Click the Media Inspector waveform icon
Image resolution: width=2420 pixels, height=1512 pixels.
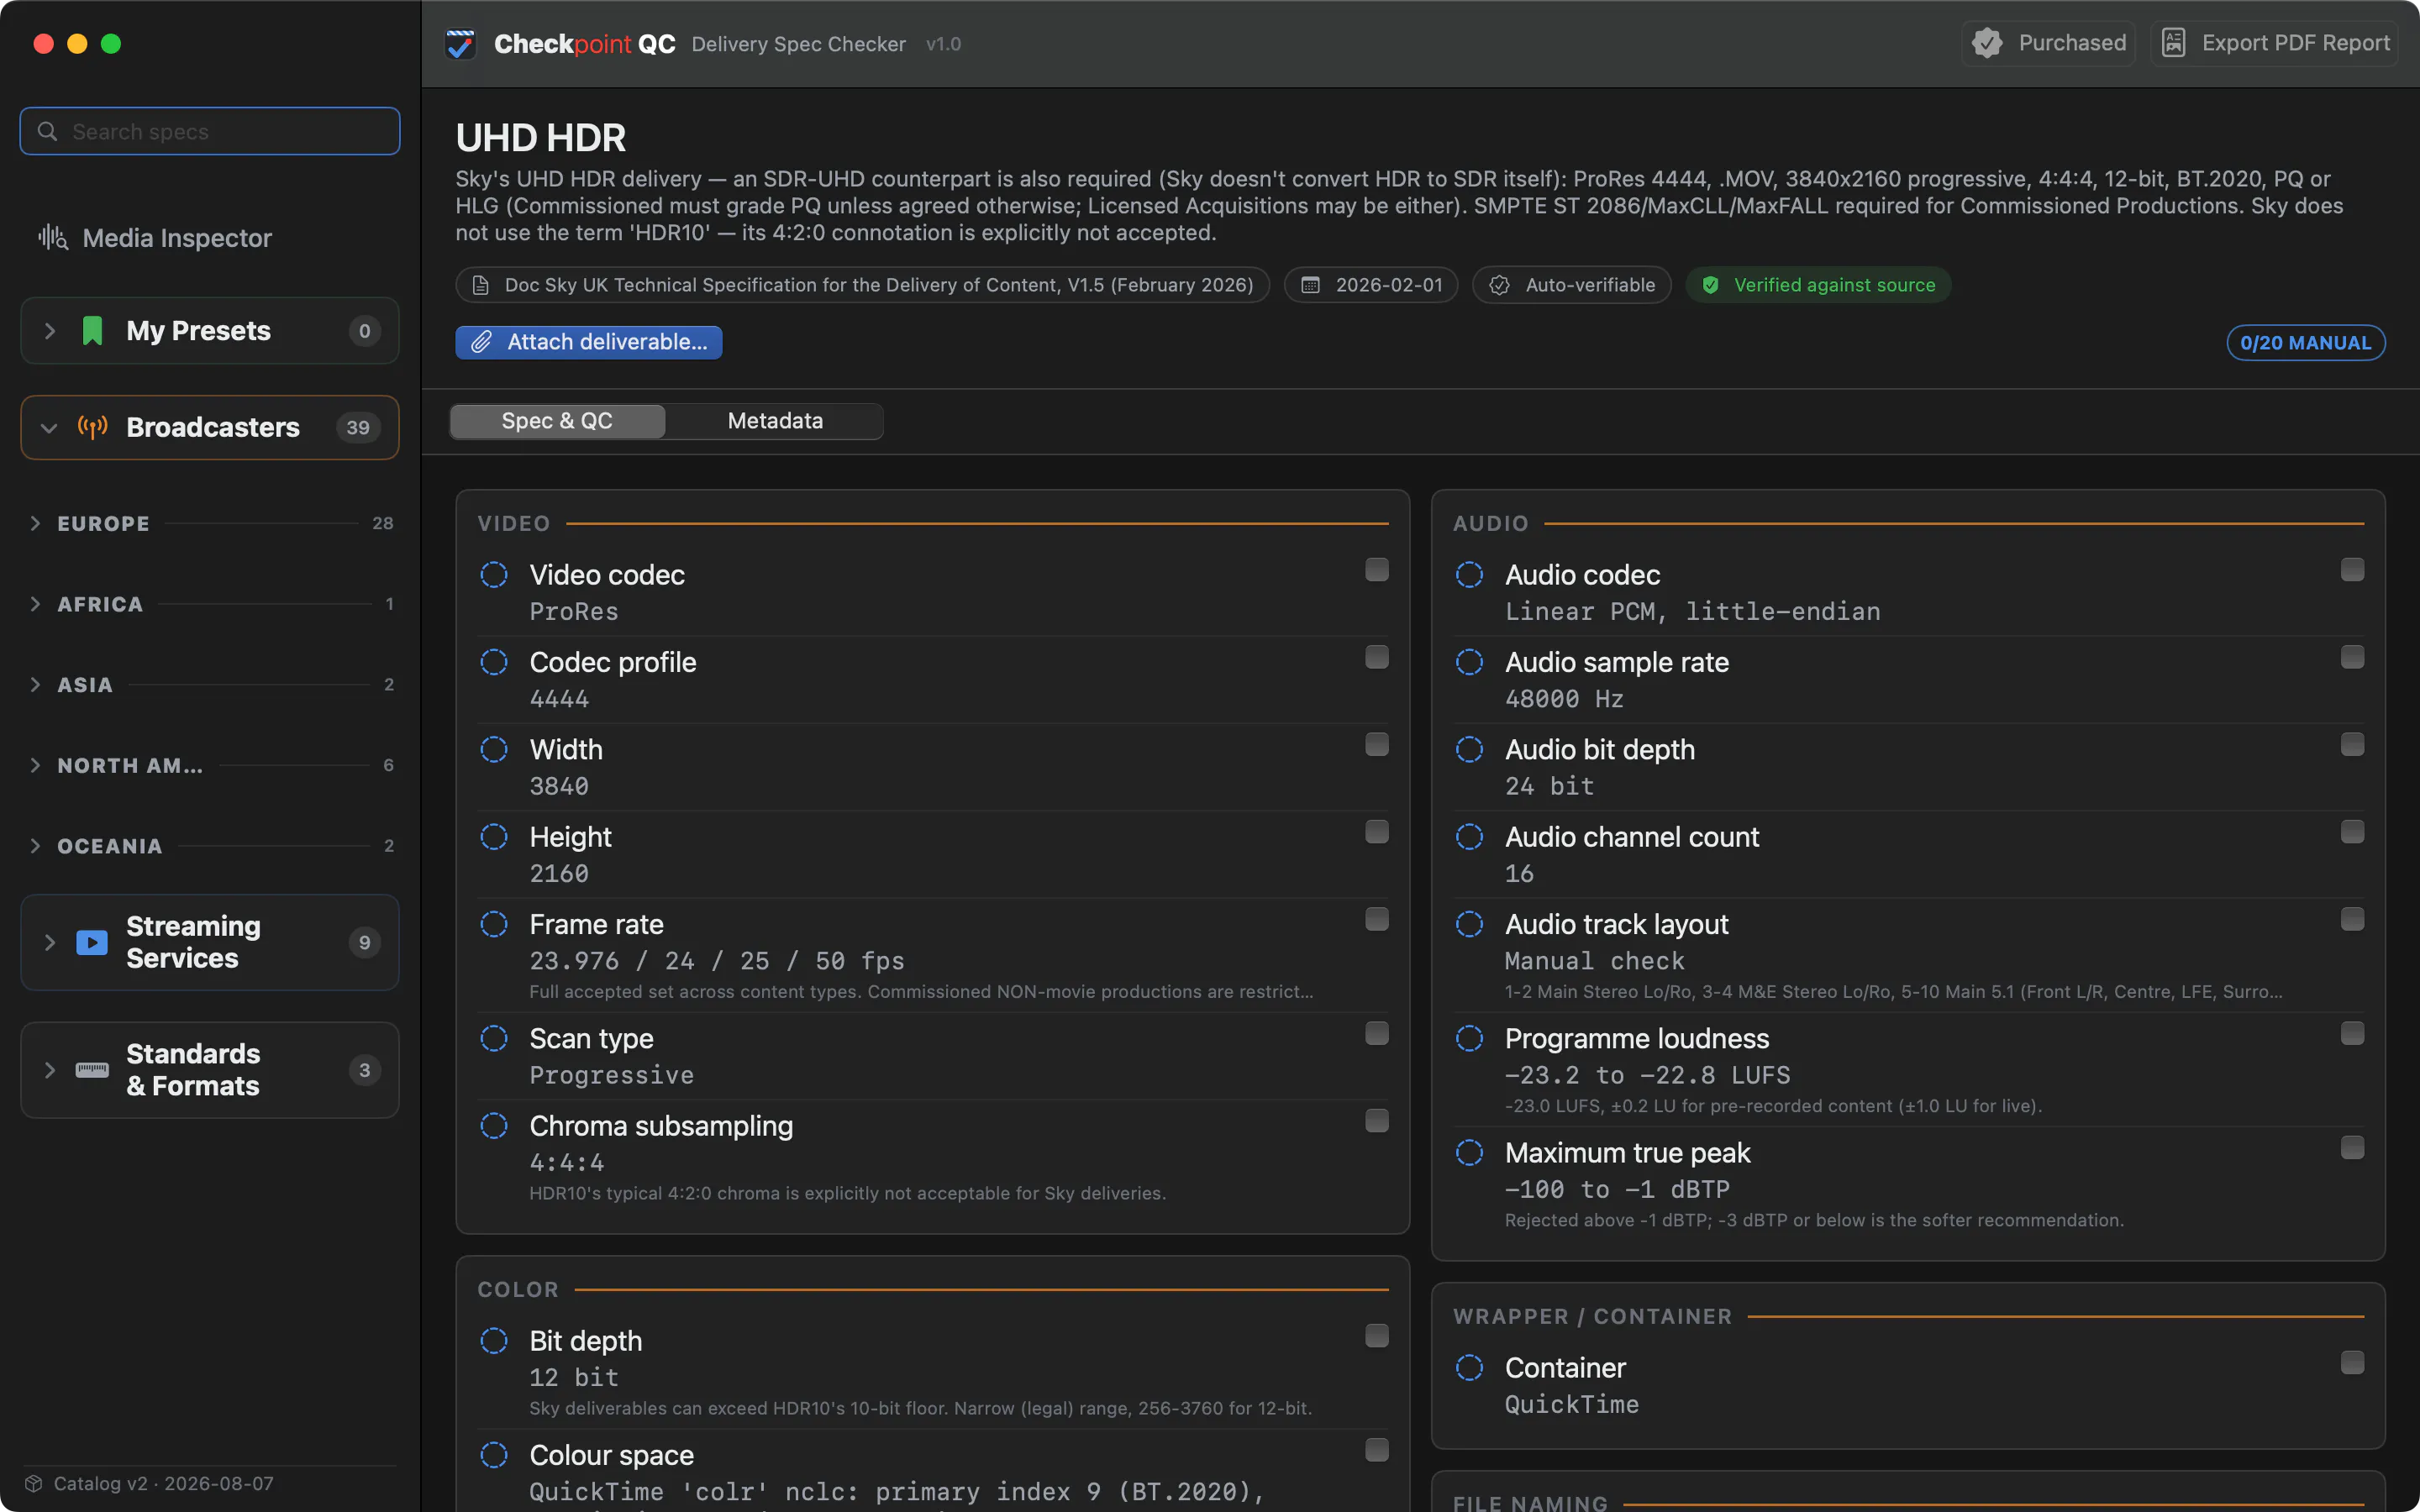click(x=53, y=238)
